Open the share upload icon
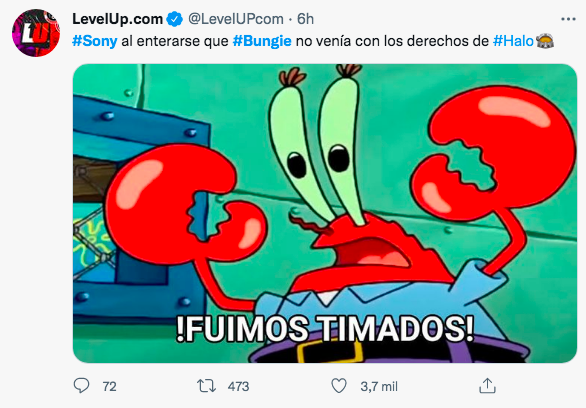Image resolution: width=586 pixels, height=408 pixels. click(487, 386)
